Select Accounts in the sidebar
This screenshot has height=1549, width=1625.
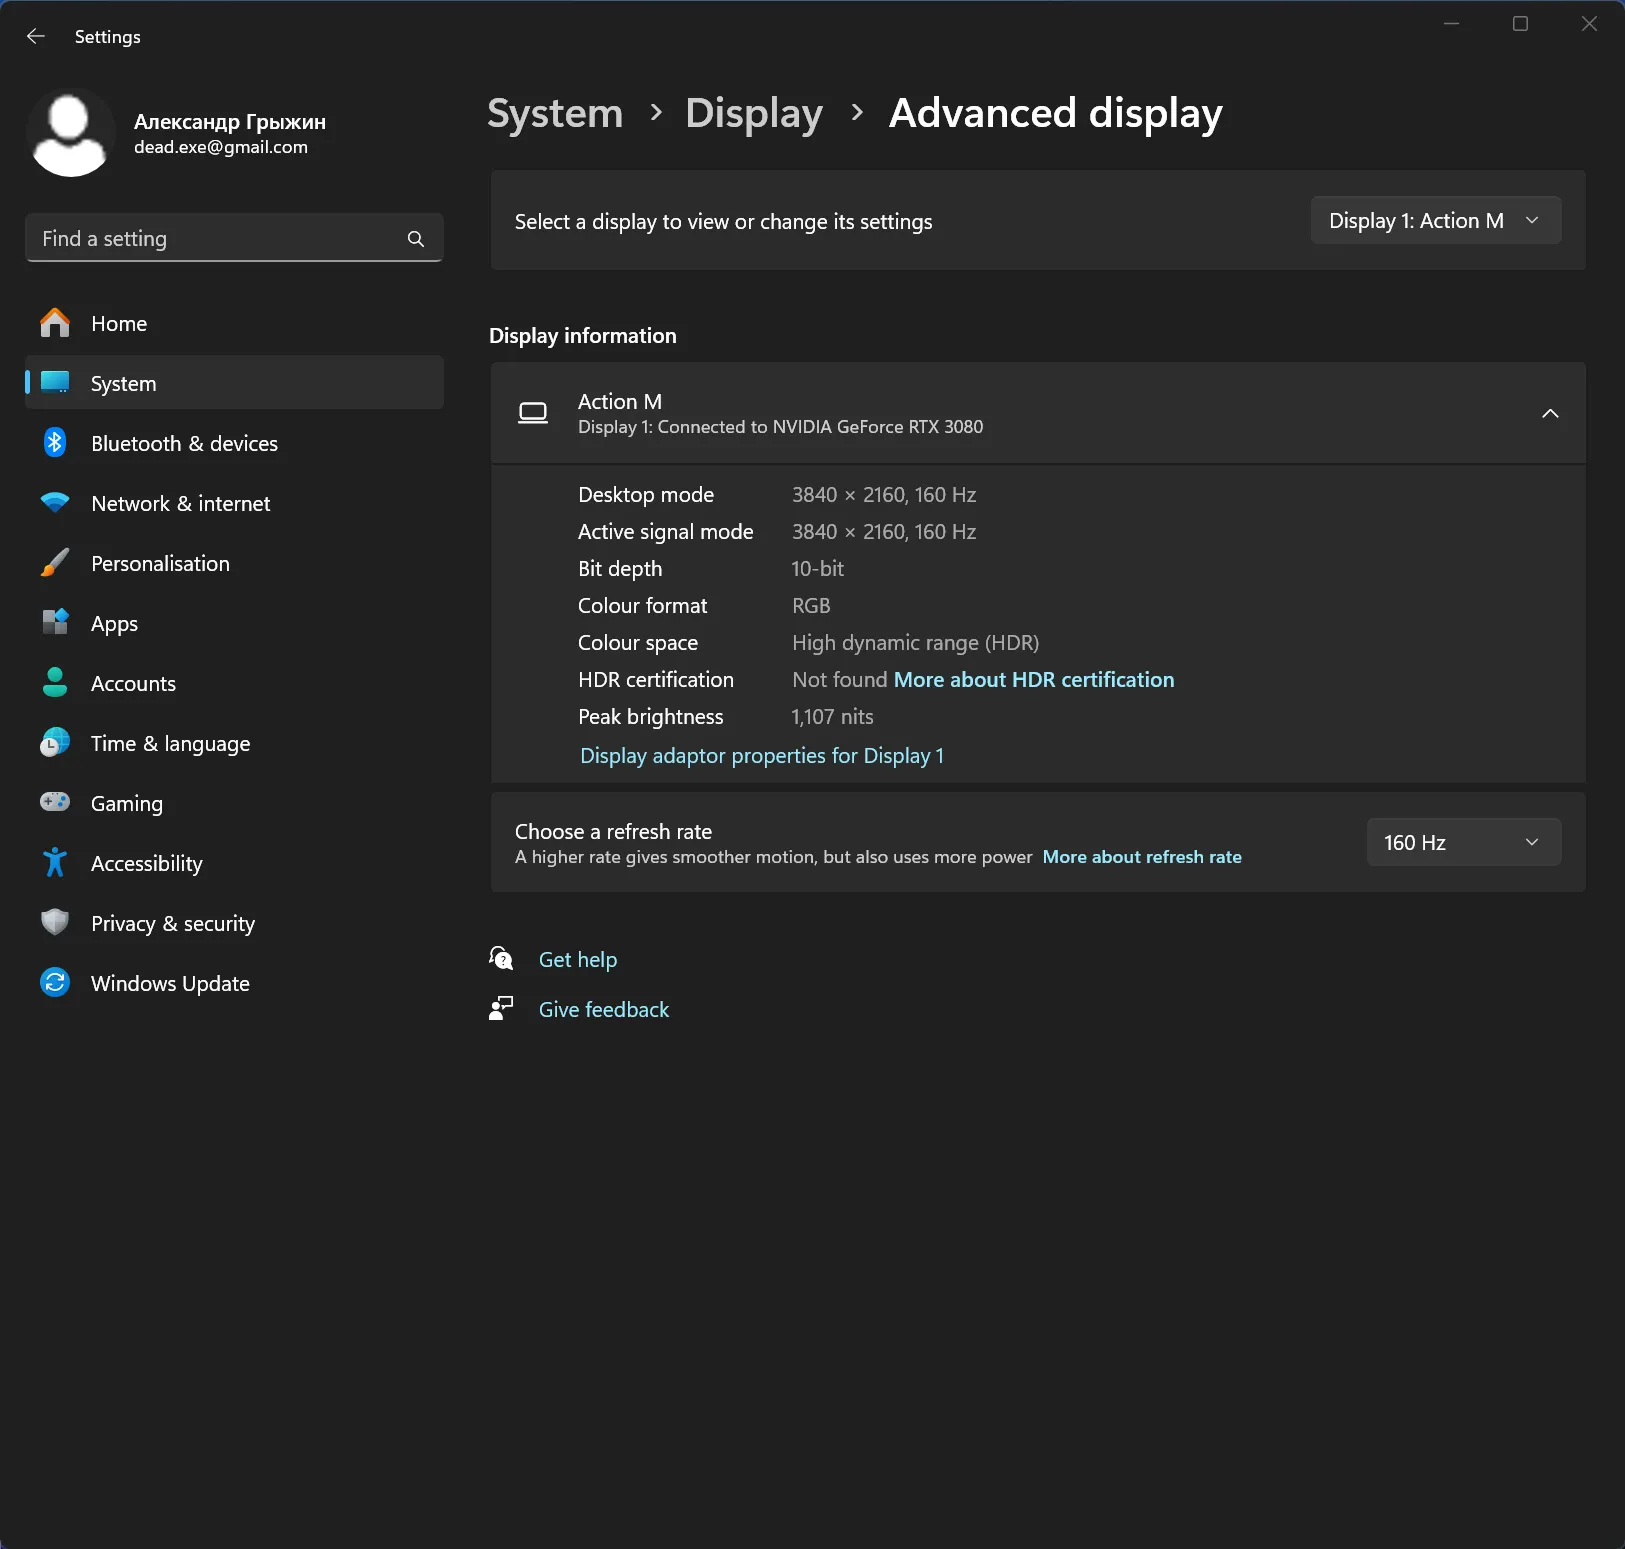pyautogui.click(x=133, y=684)
